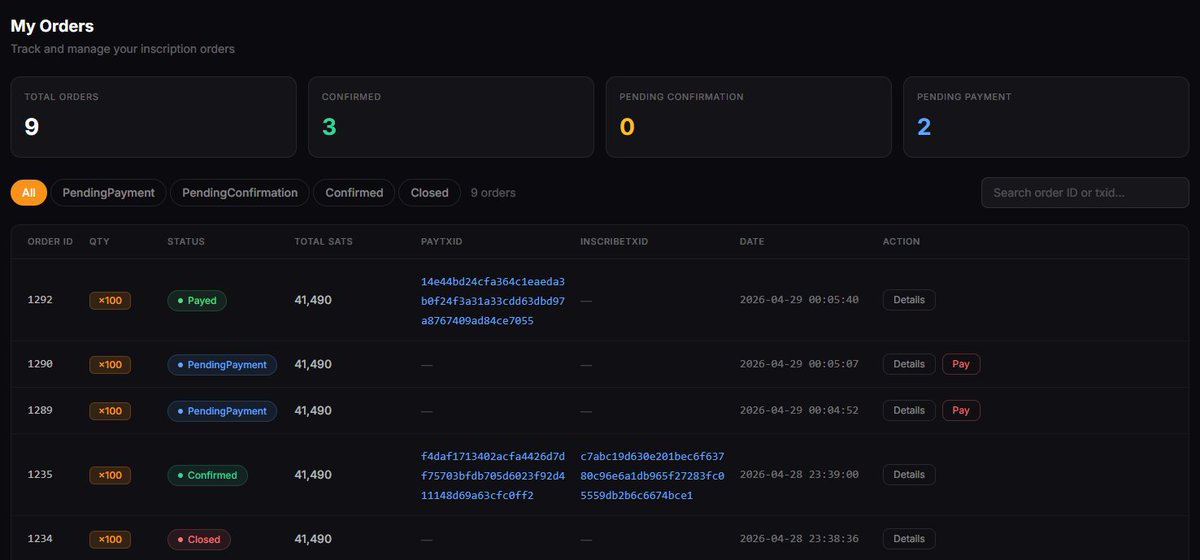Click date 2026-04-29 00:05:07
The height and width of the screenshot is (560, 1200).
(799, 364)
